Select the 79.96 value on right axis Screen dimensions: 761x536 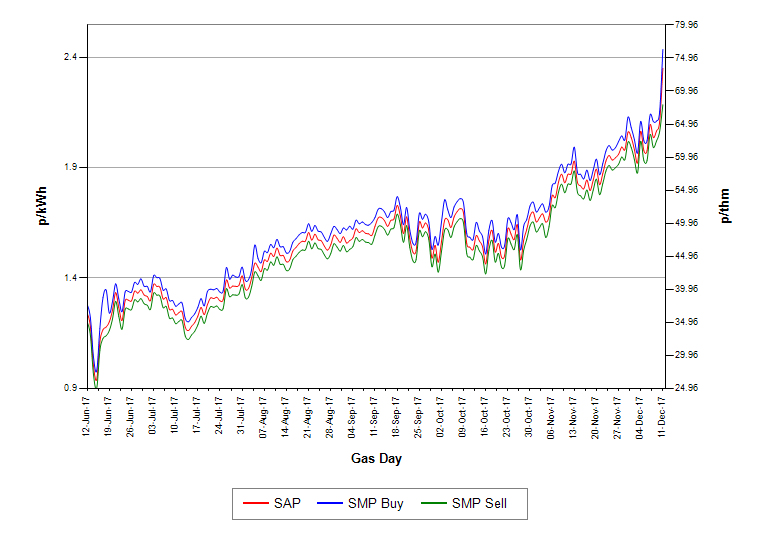point(687,24)
